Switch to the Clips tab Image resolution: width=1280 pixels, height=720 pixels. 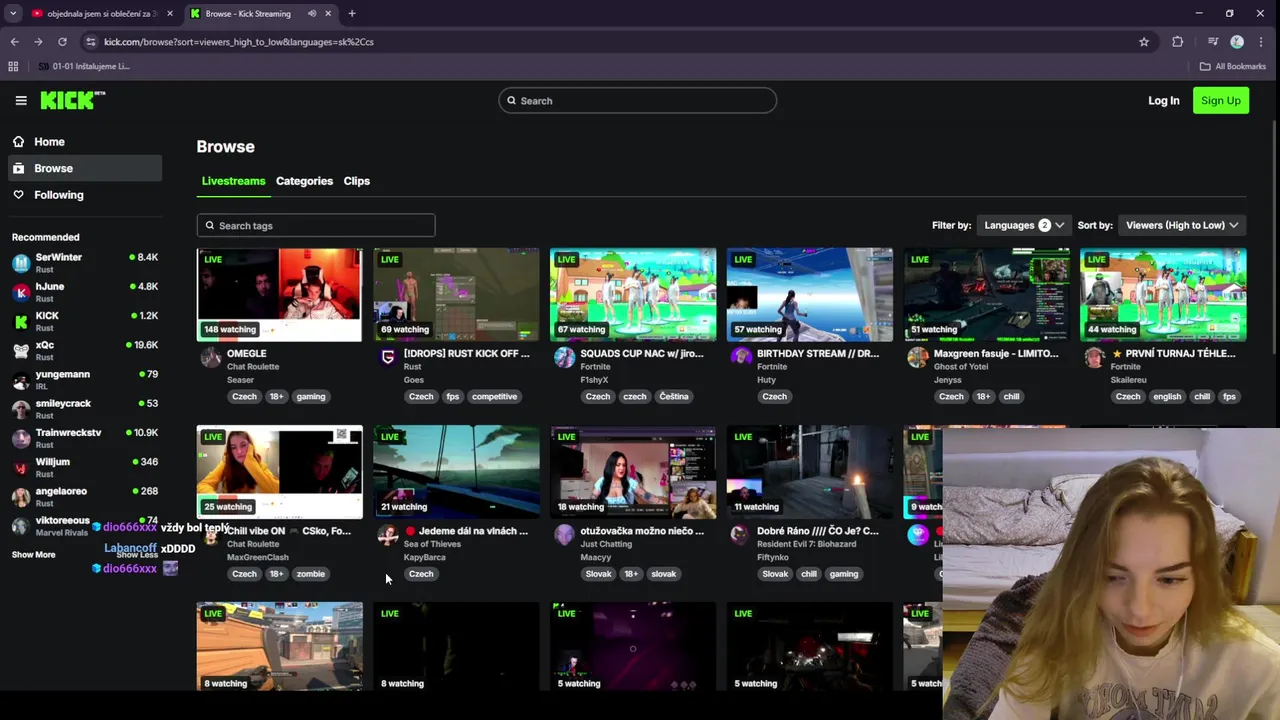(x=357, y=181)
